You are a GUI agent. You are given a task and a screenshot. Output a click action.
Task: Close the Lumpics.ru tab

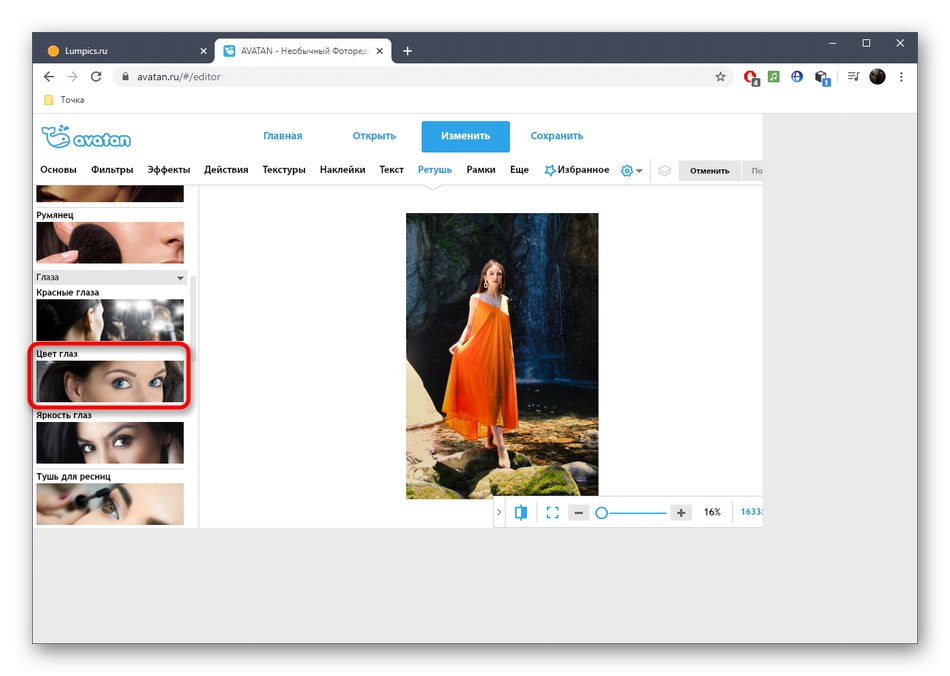pyautogui.click(x=203, y=51)
